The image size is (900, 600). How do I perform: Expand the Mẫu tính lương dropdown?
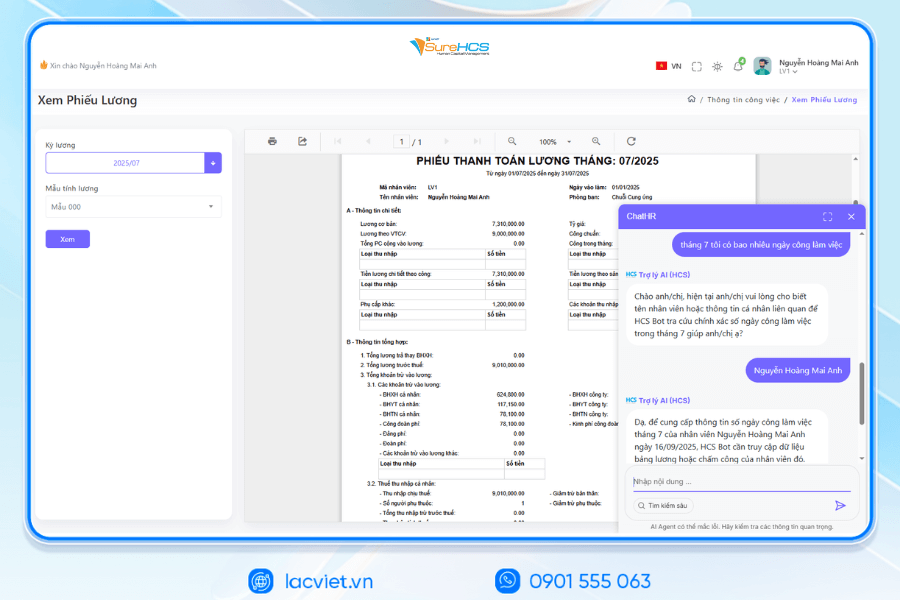(211, 207)
